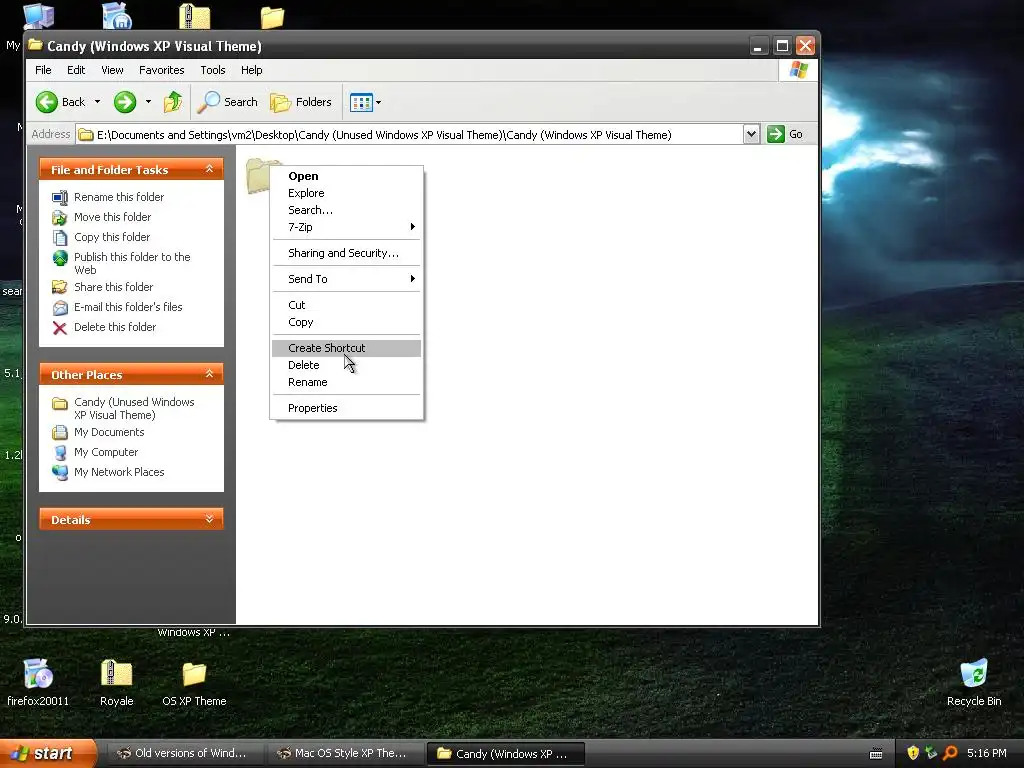1024x768 pixels.
Task: Click the Move this folder link
Action: (x=112, y=217)
